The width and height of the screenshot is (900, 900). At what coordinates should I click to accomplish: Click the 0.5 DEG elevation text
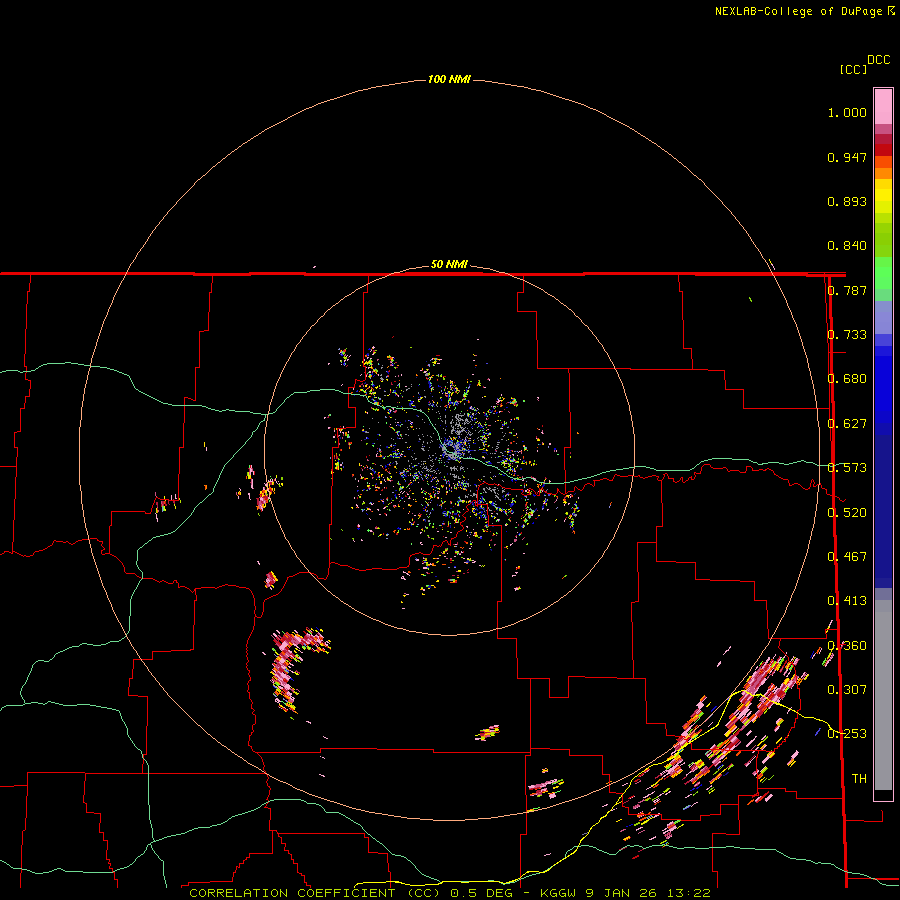point(484,893)
